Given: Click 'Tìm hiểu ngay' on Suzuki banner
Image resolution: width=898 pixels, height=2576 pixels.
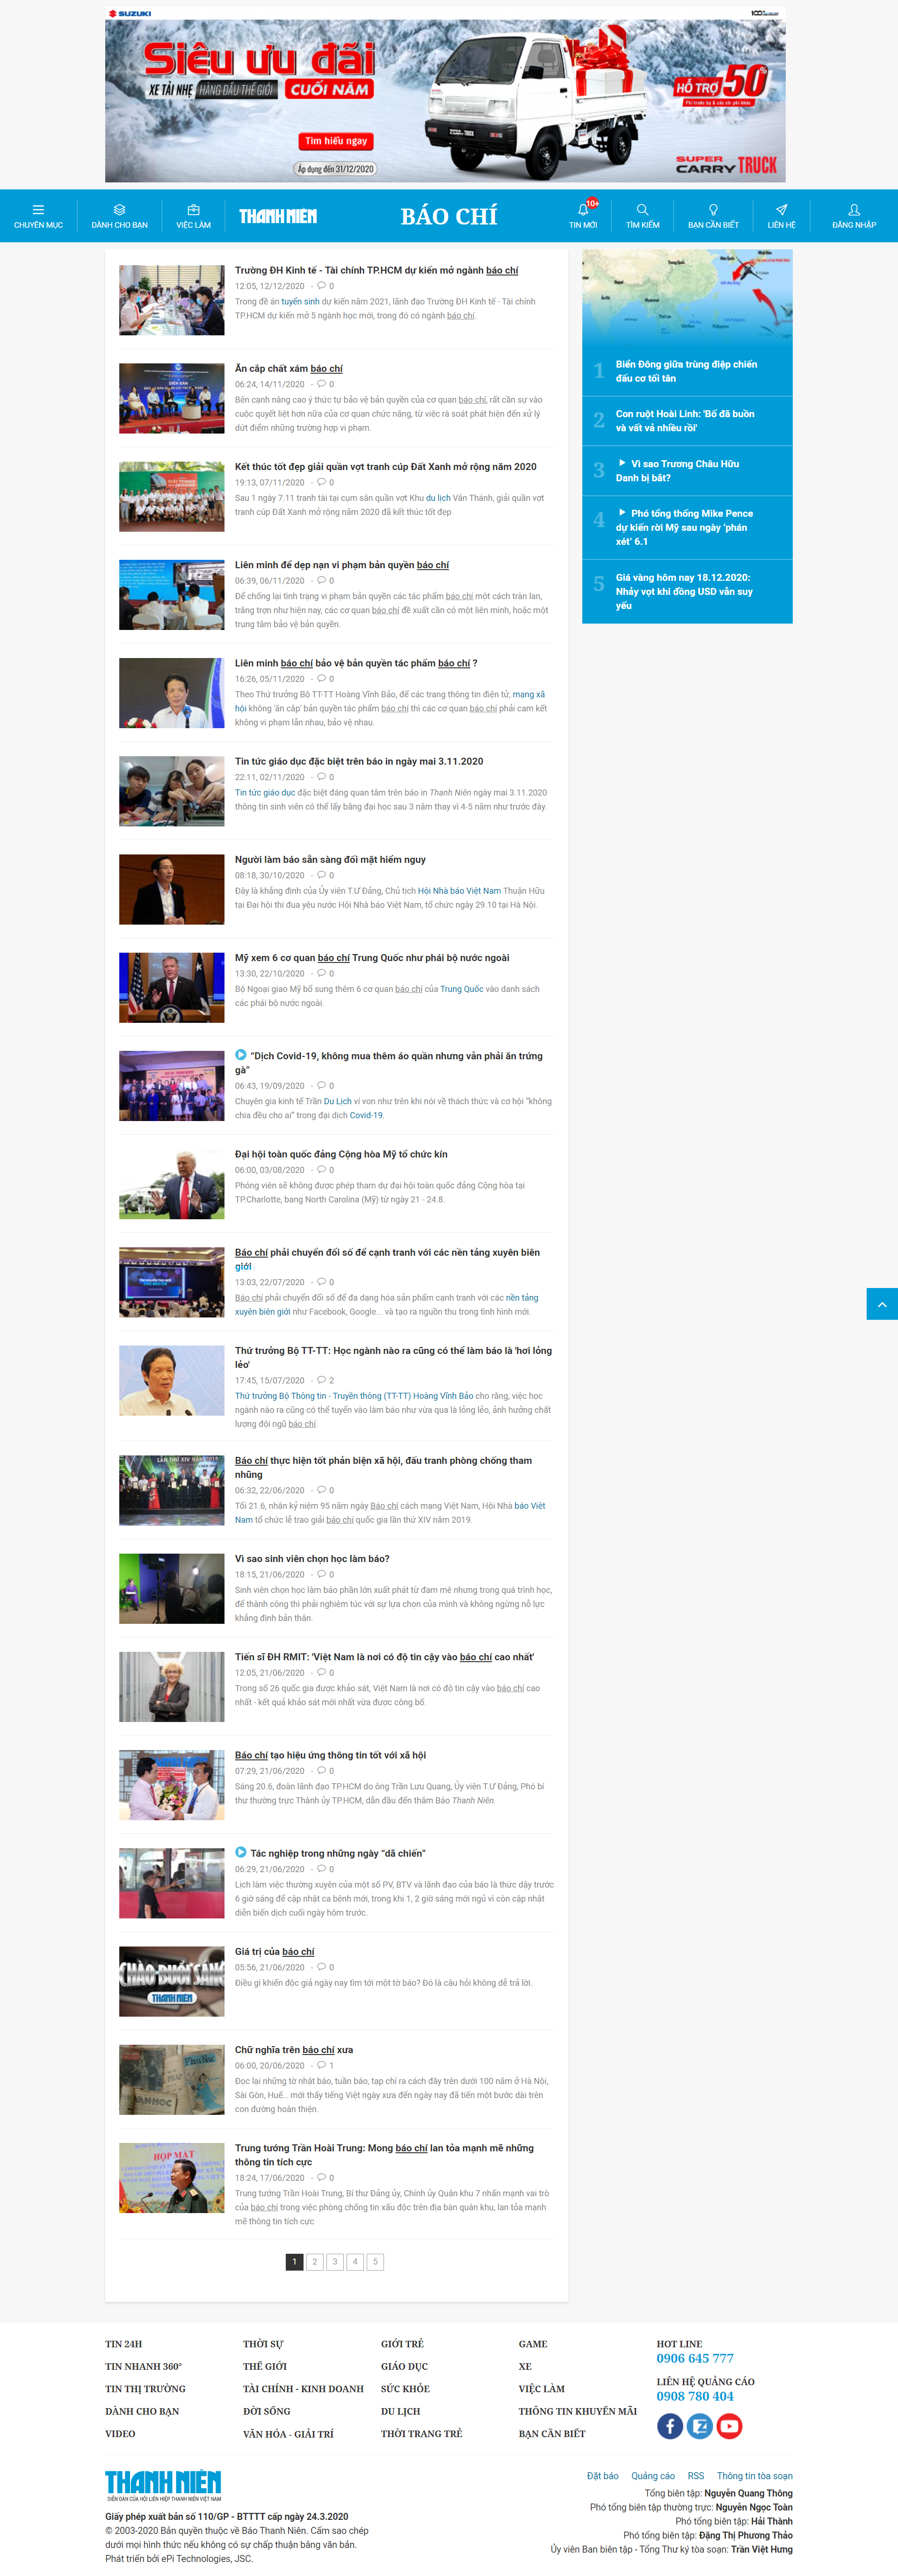Looking at the screenshot, I should tap(336, 141).
